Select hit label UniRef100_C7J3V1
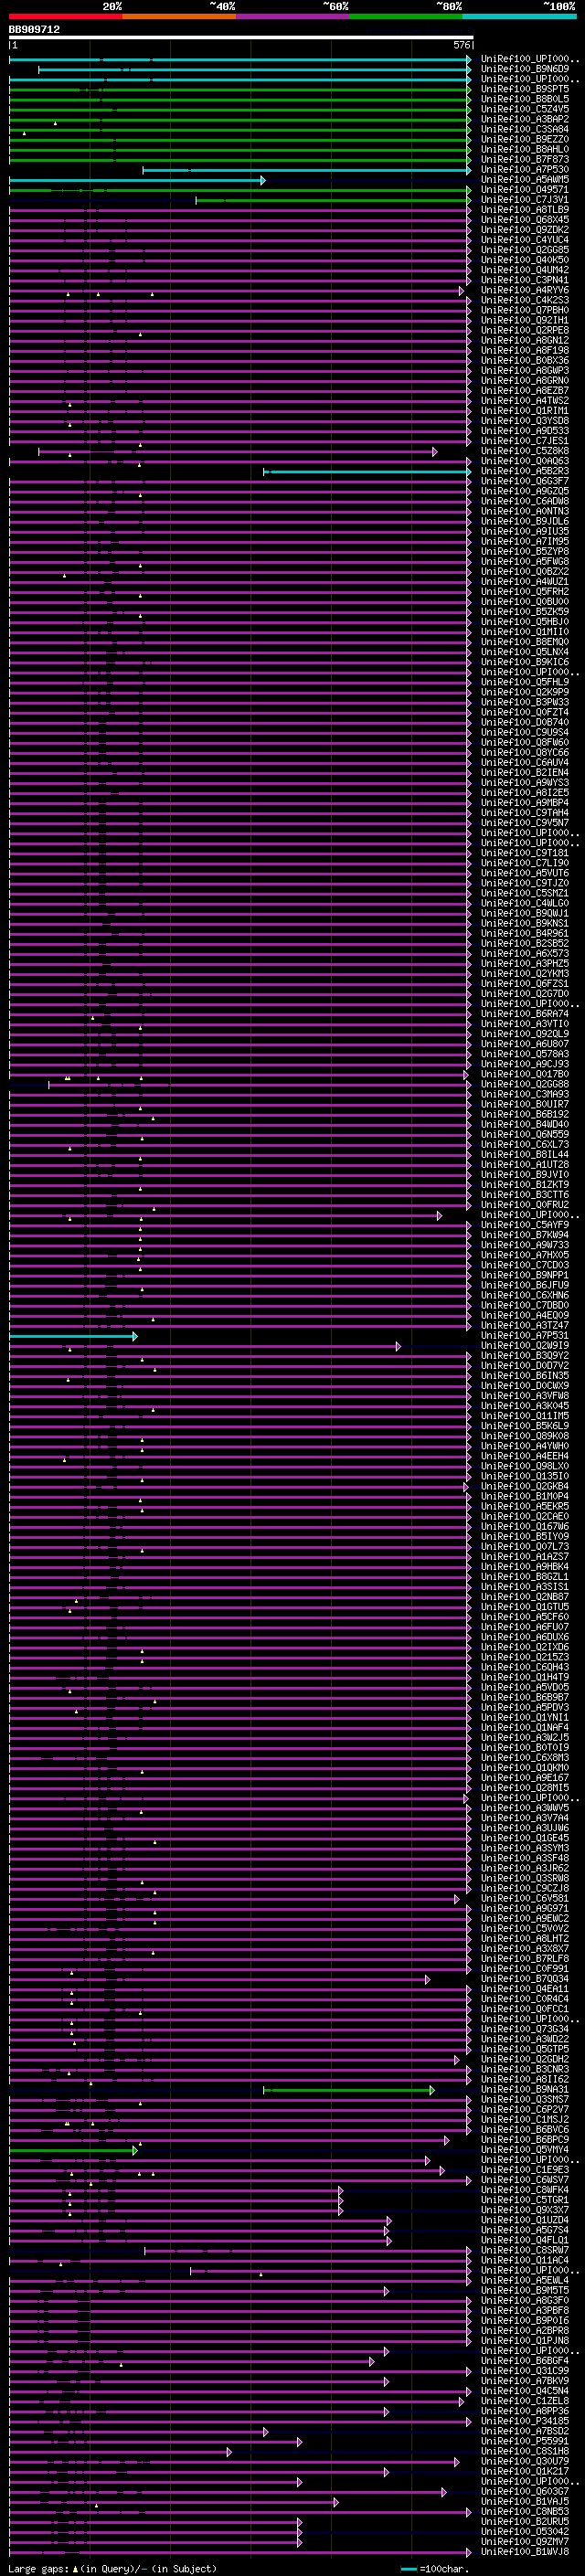Viewport: 585px width, 2576px height. [x=525, y=199]
